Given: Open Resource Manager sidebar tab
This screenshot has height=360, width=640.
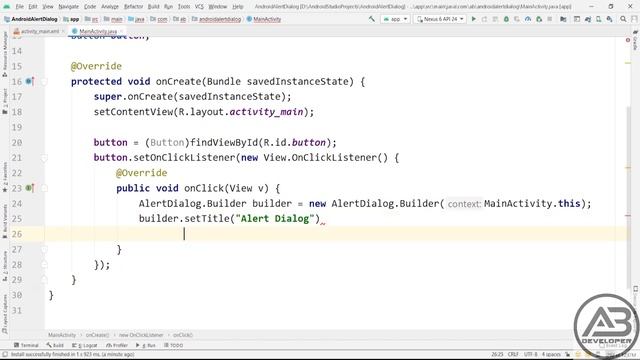Looking at the screenshot, I should pos(5,54).
